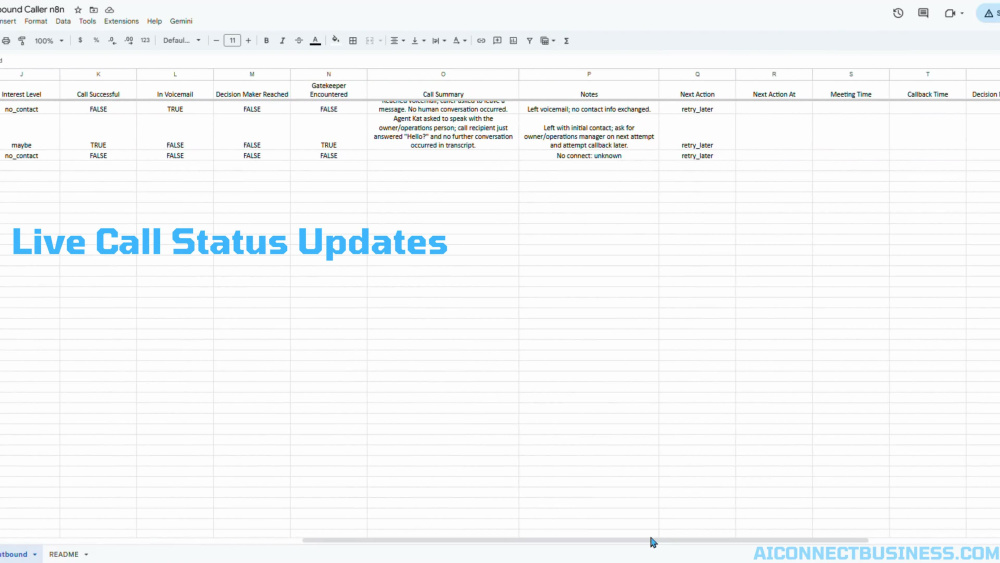Toggle bold formatting
The height and width of the screenshot is (563, 1000).
pos(266,40)
